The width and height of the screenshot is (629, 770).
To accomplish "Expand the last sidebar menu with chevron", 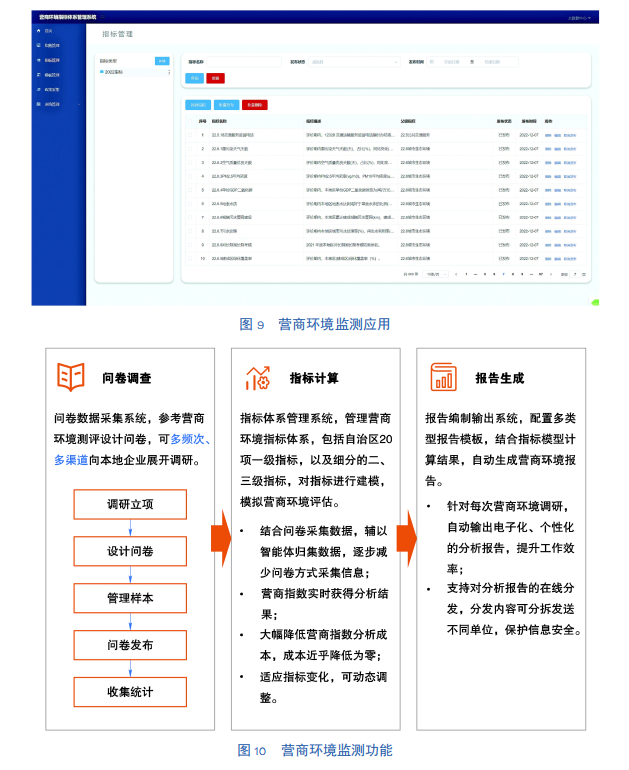I will click(84, 103).
